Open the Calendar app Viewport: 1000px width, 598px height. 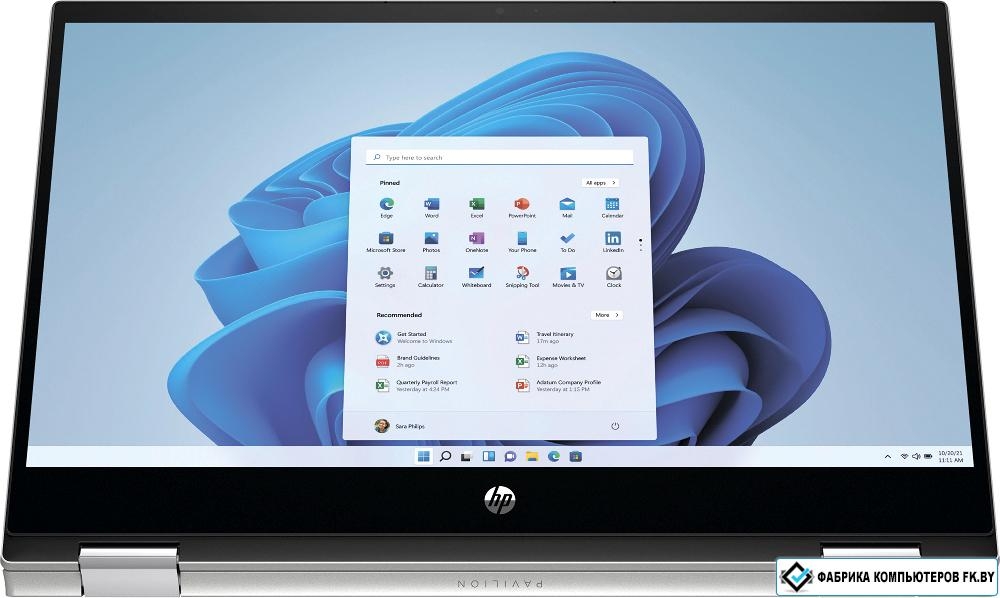point(612,207)
